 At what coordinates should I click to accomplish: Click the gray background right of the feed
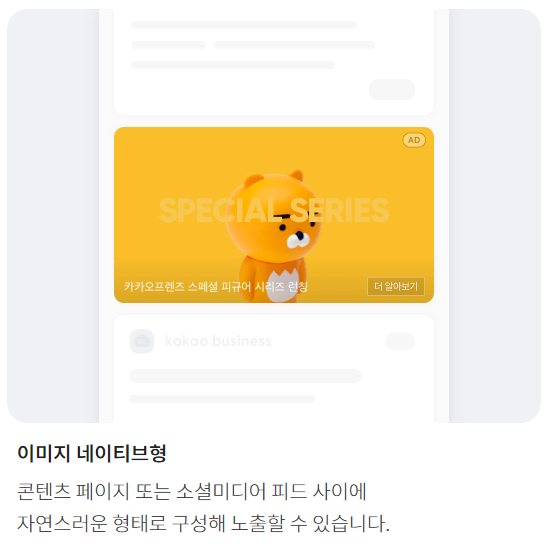(x=495, y=216)
